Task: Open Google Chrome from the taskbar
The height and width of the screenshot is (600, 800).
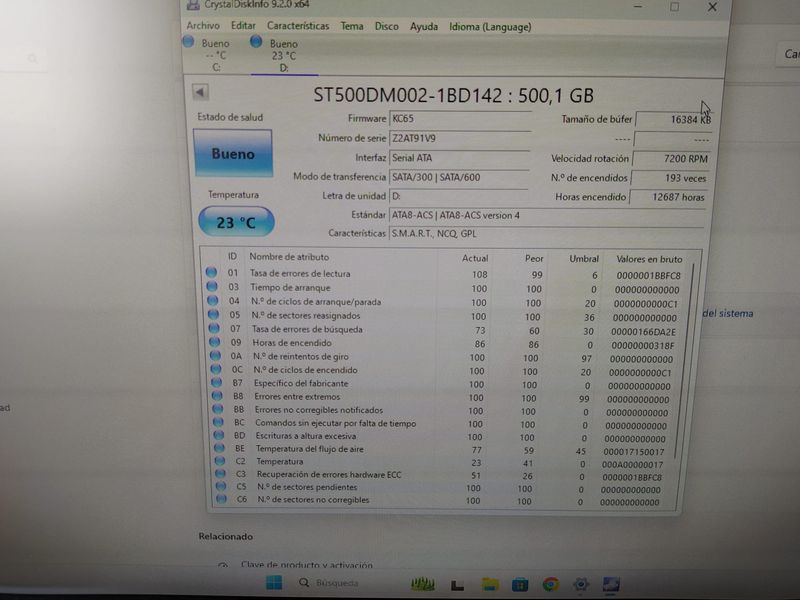Action: coord(551,584)
